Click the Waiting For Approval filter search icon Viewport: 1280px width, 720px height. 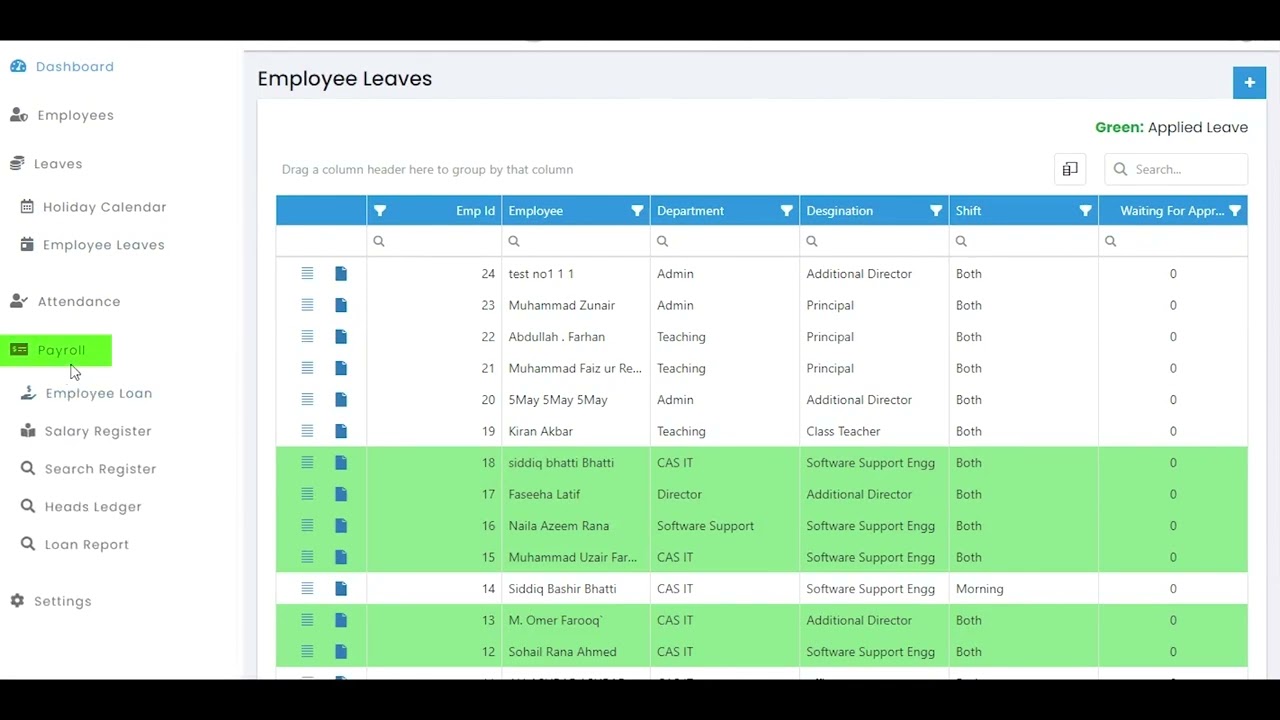pyautogui.click(x=1111, y=241)
